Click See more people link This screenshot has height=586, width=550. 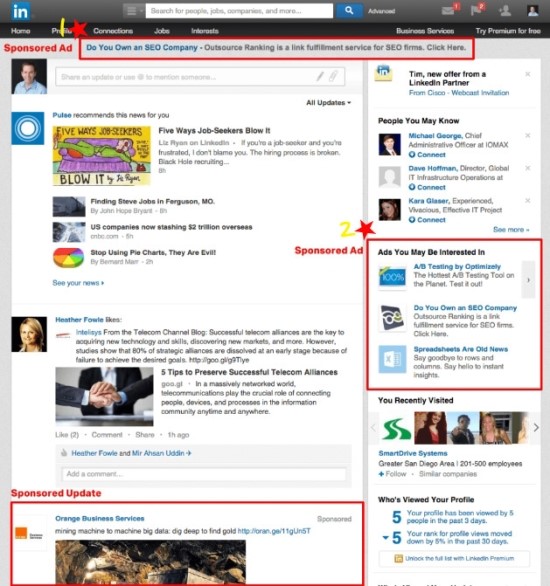pos(511,229)
